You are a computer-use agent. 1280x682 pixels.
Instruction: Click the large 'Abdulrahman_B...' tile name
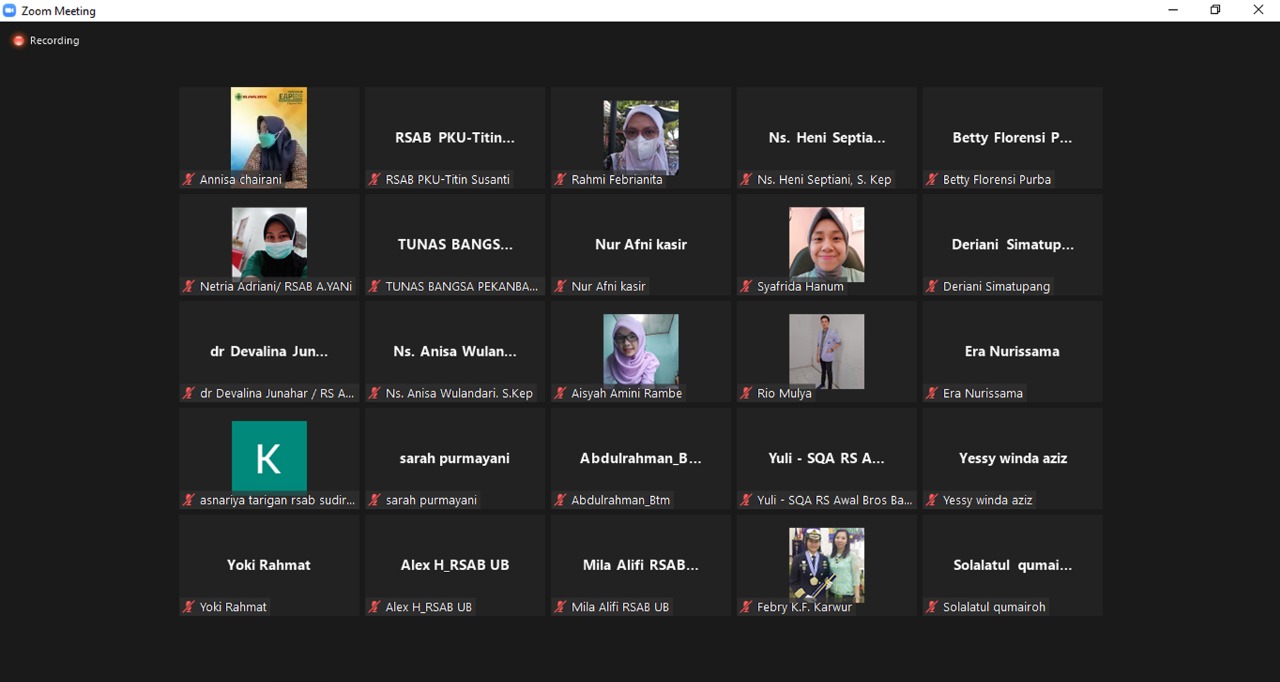[641, 458]
